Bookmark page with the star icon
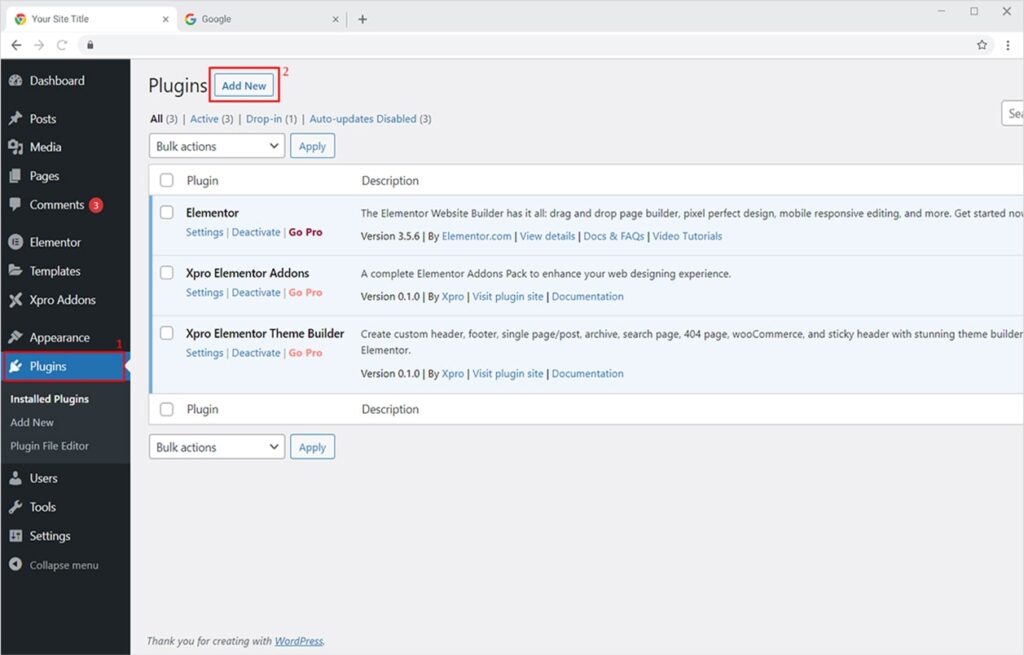 (982, 45)
